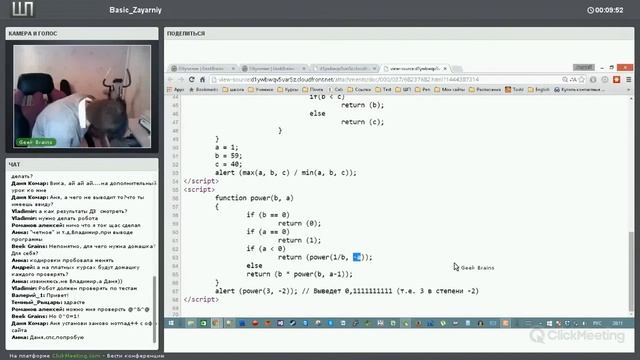Open the Ссылки bookmarks folder

pos(359,89)
